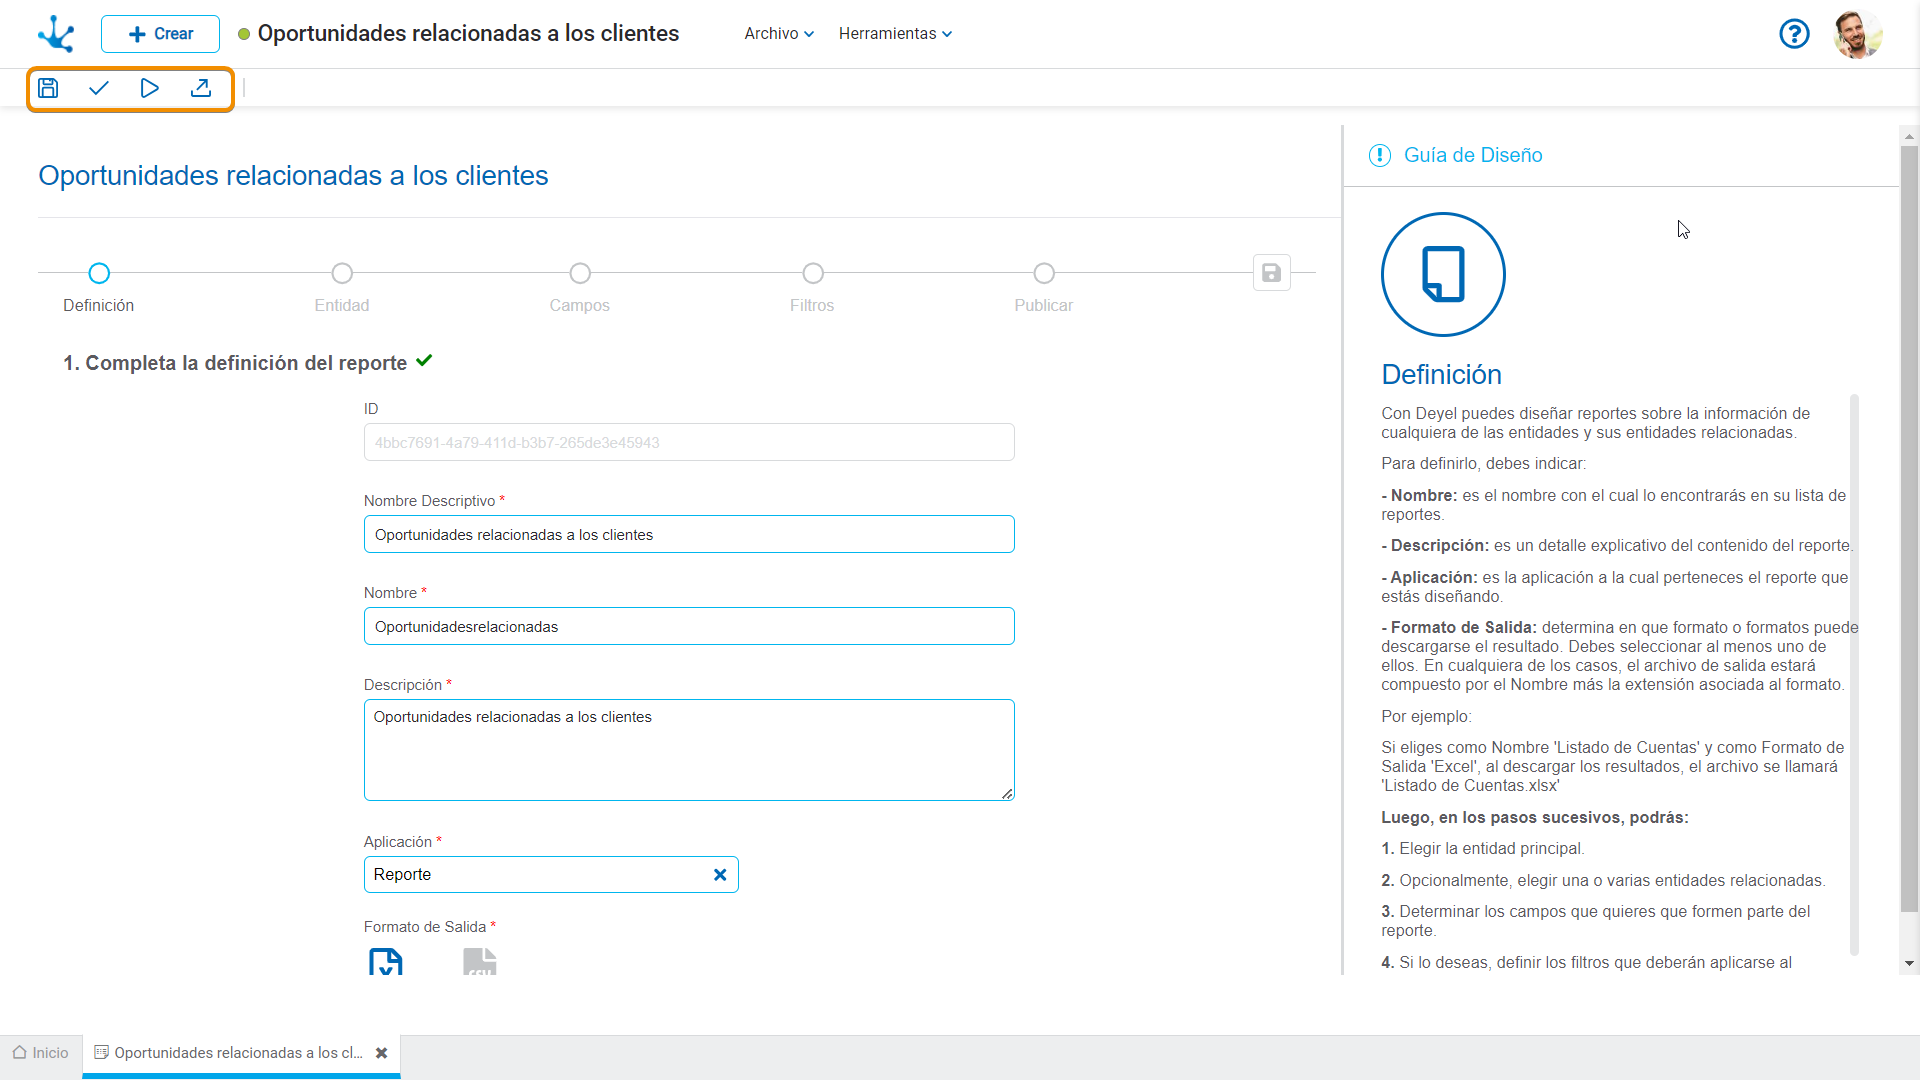Click the export/publish arrow icon in toolbar
This screenshot has height=1080, width=1920.
click(201, 88)
